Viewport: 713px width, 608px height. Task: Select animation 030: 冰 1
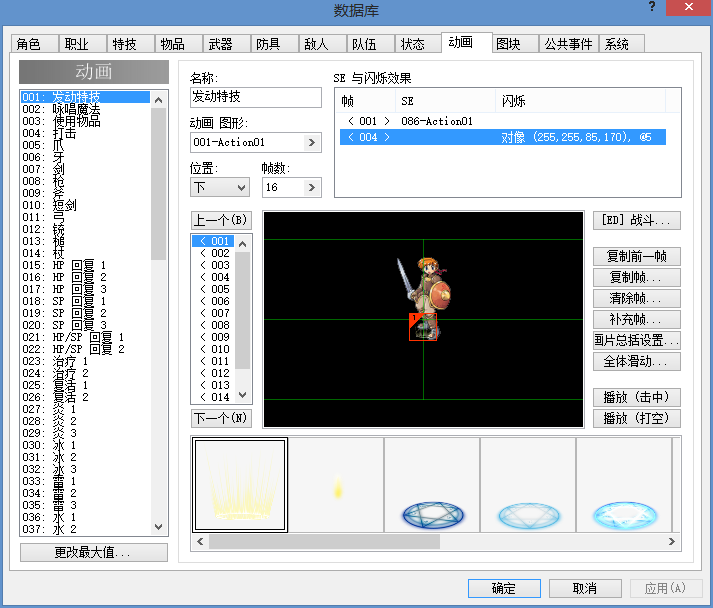click(85, 445)
